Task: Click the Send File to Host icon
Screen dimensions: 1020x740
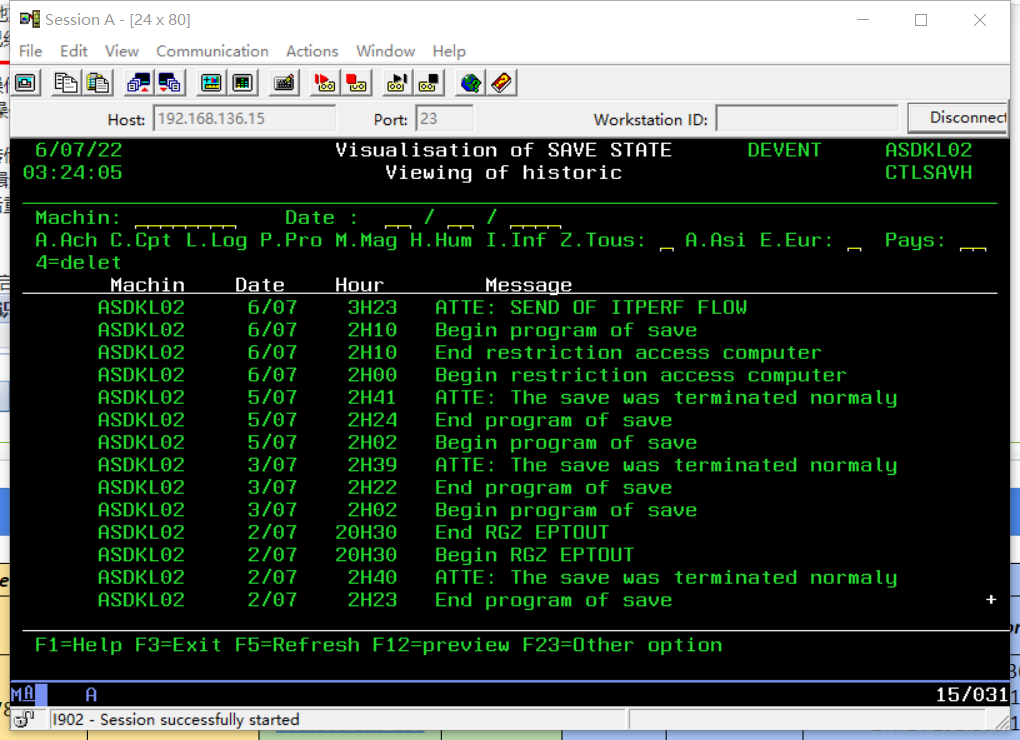Action: [139, 83]
